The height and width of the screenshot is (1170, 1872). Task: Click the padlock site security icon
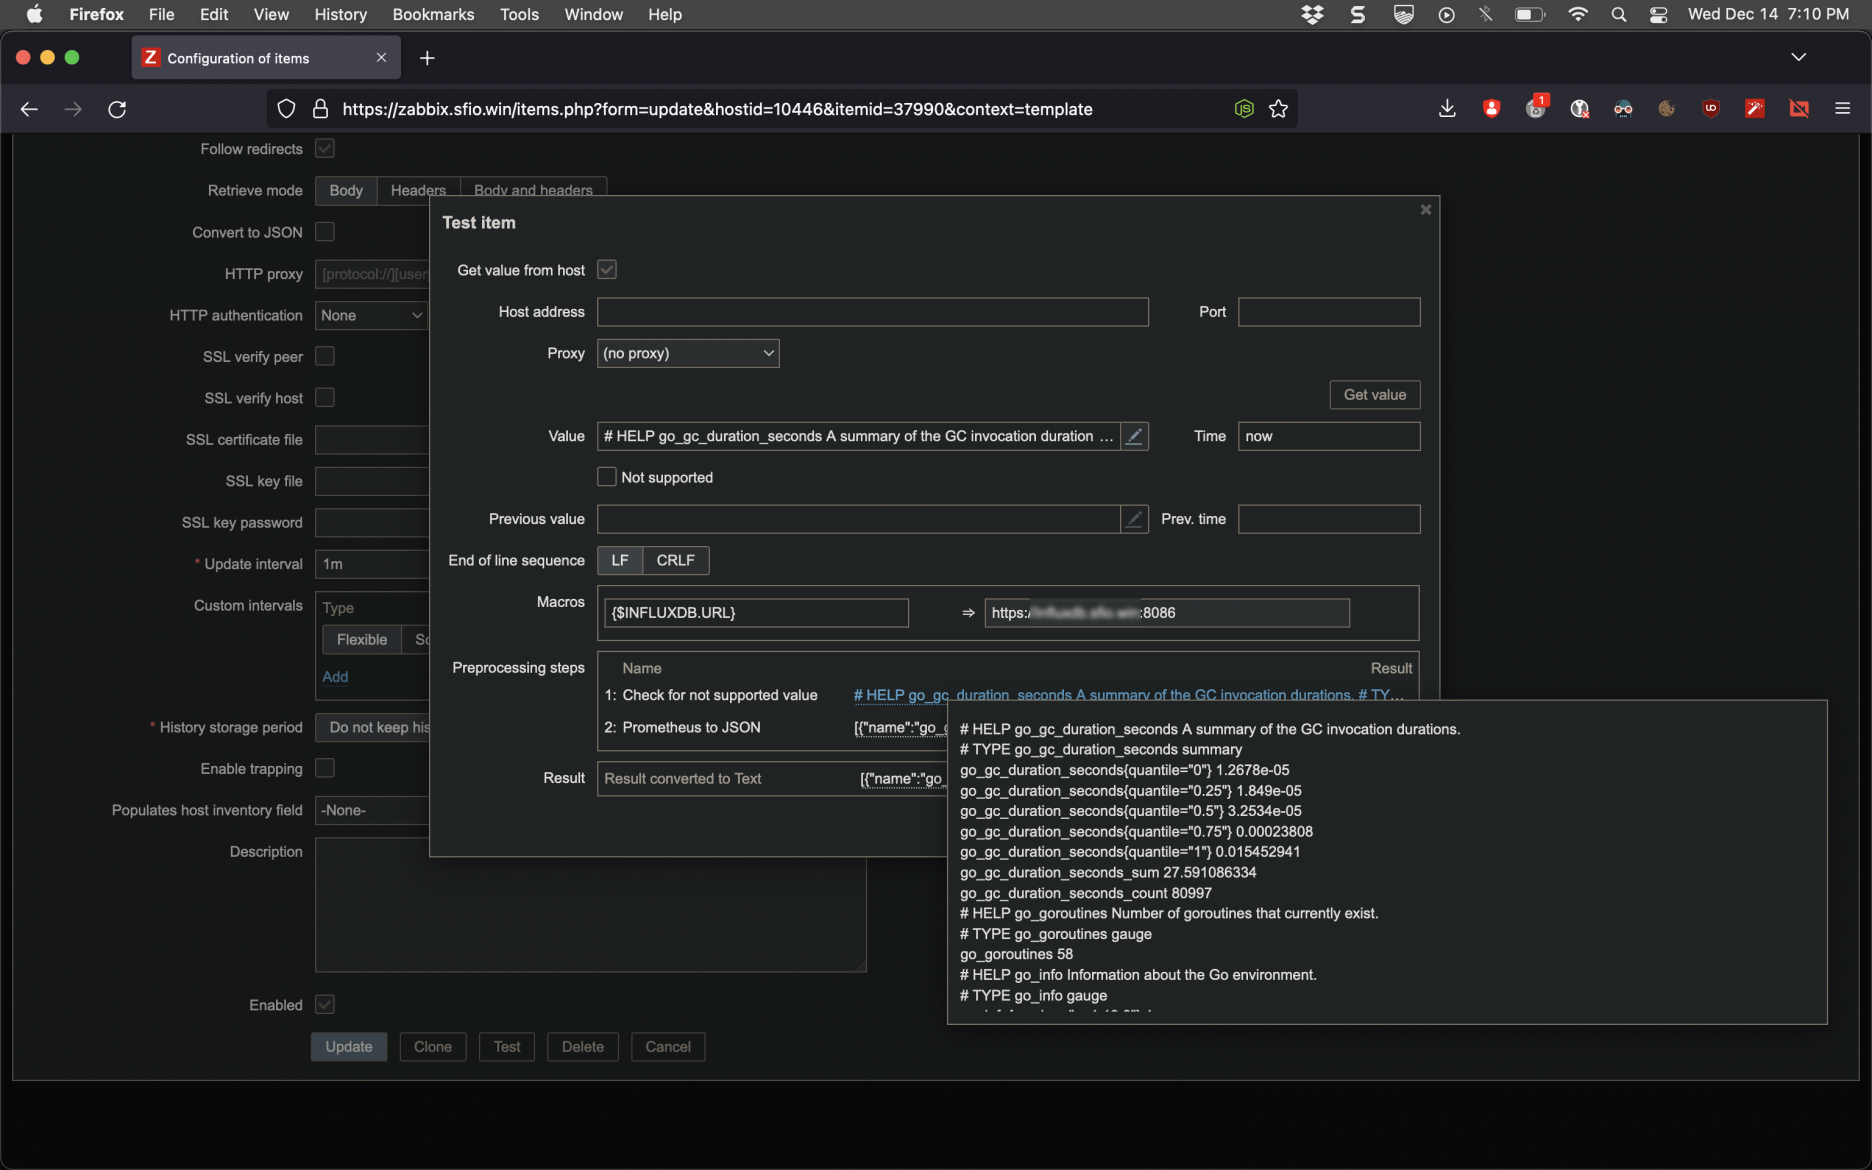click(320, 109)
